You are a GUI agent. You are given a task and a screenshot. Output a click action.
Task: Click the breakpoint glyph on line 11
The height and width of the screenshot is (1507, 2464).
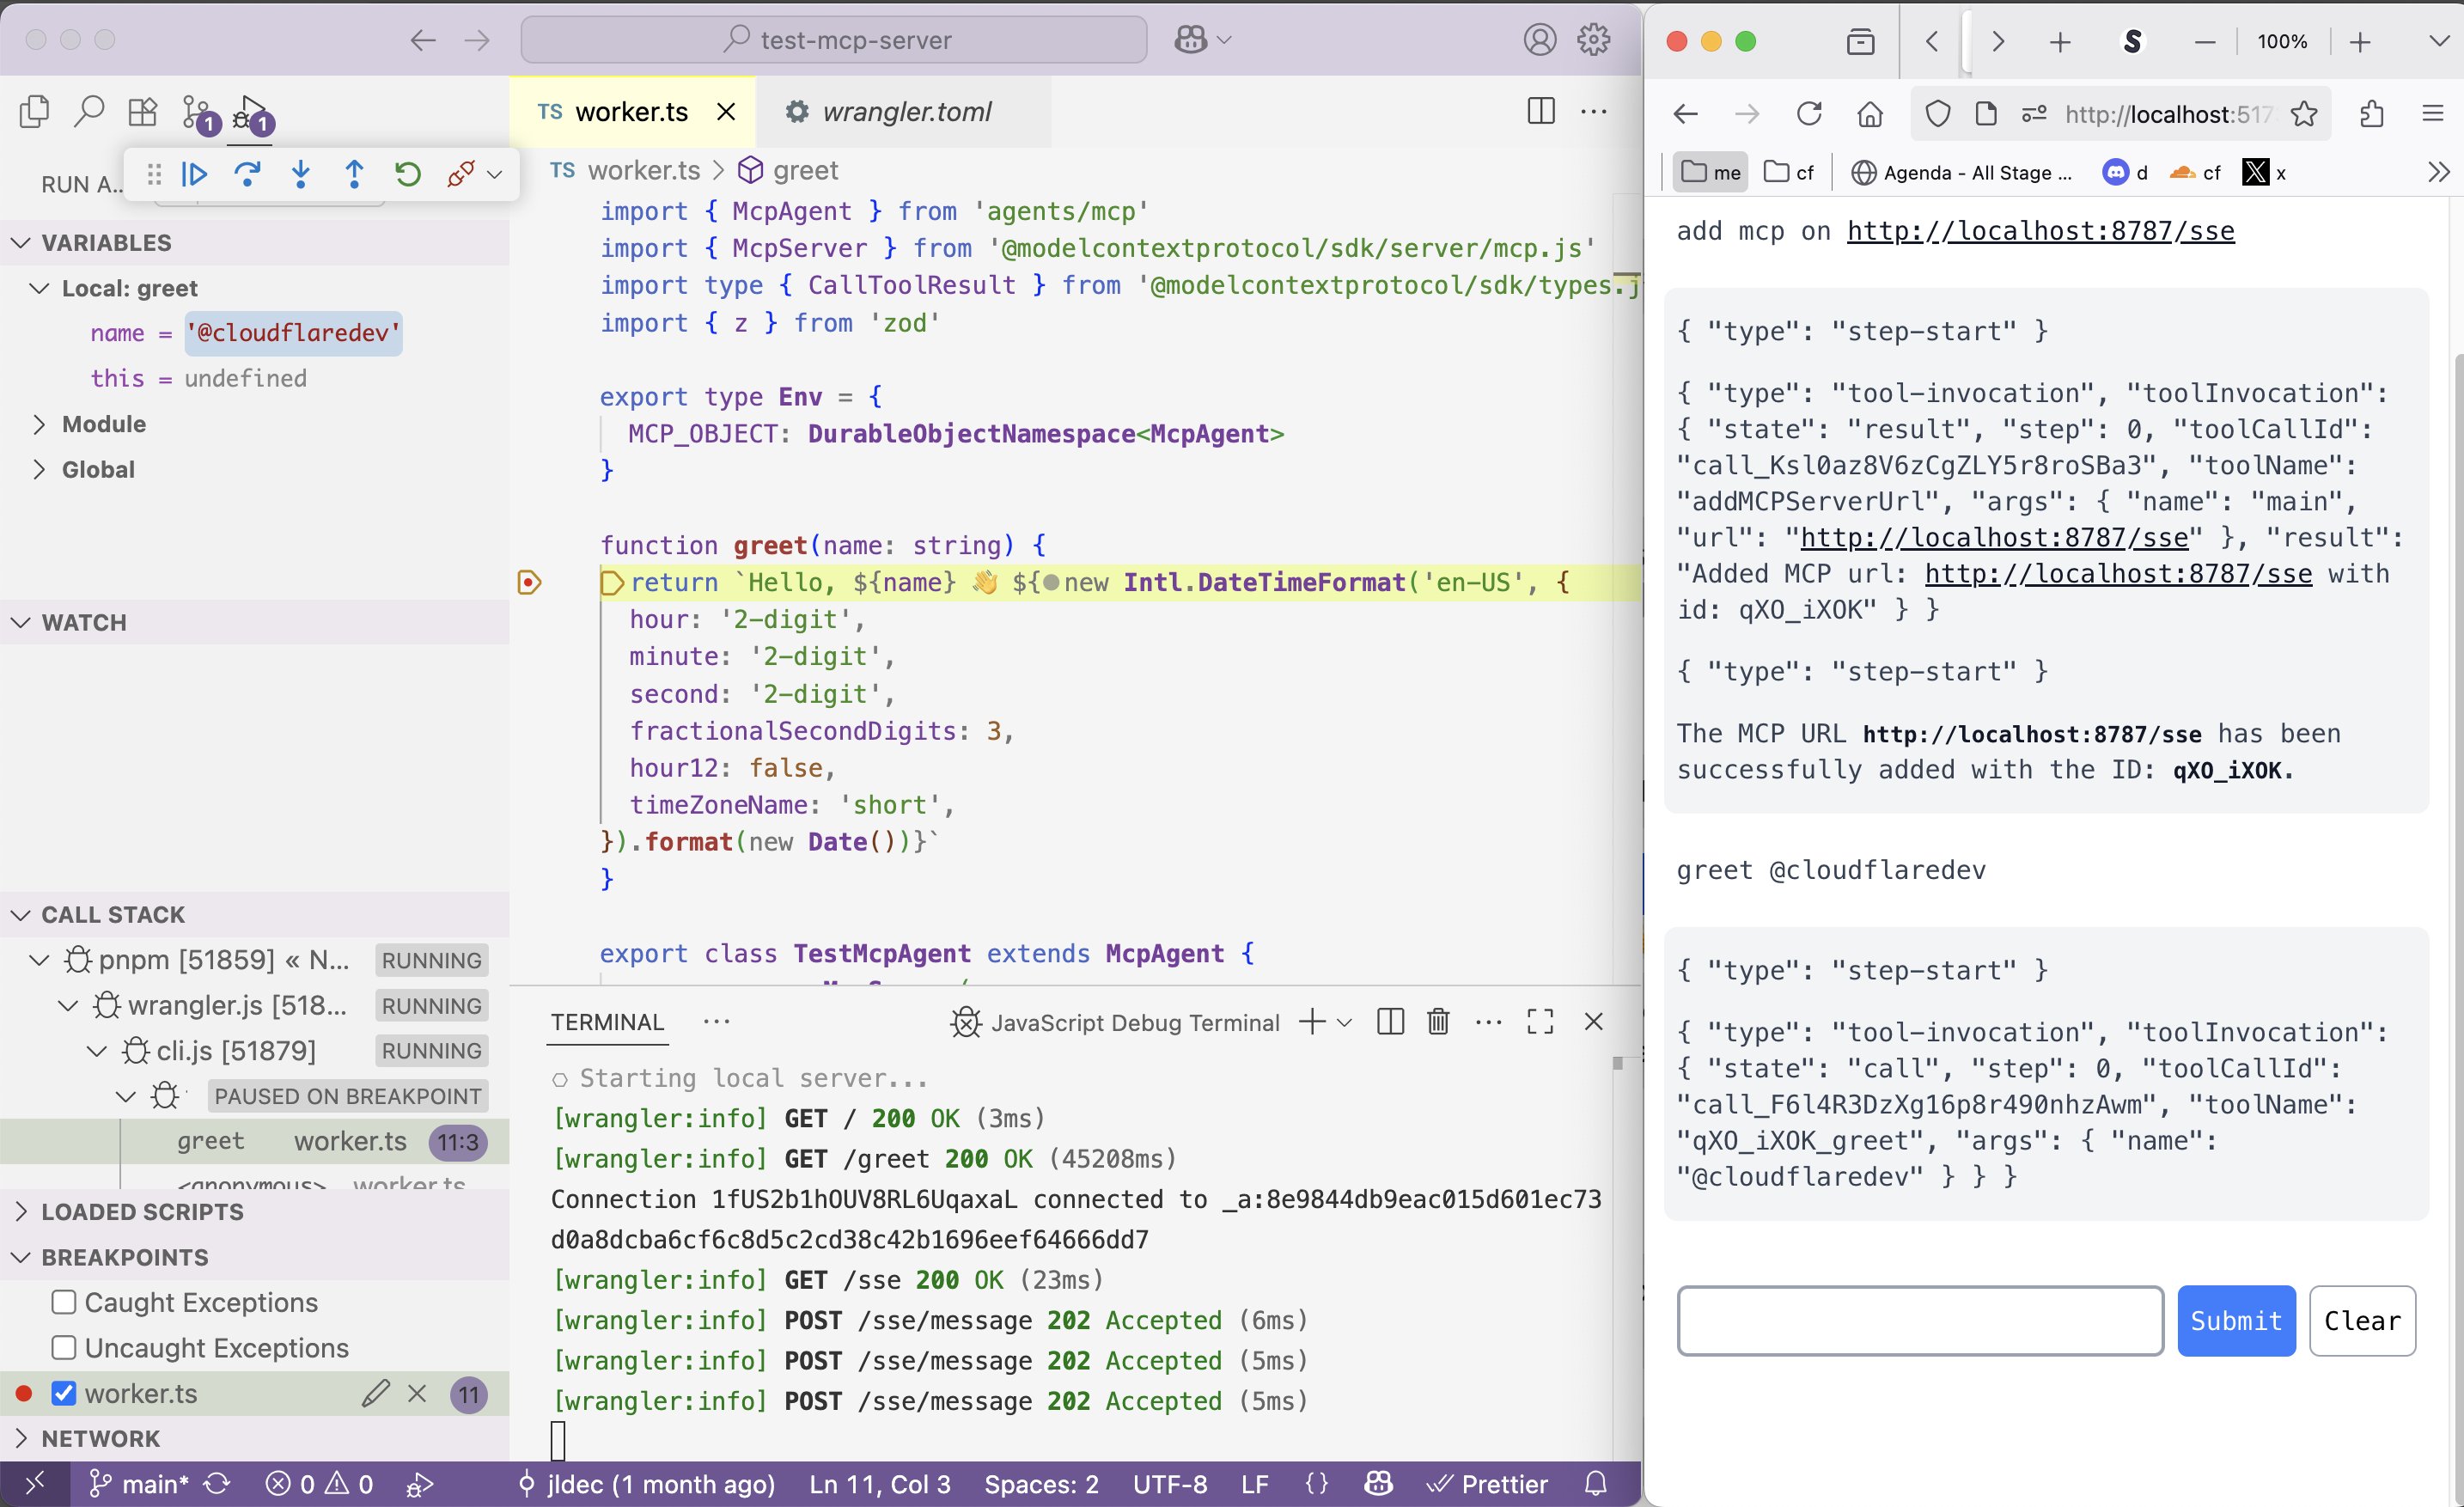(529, 582)
